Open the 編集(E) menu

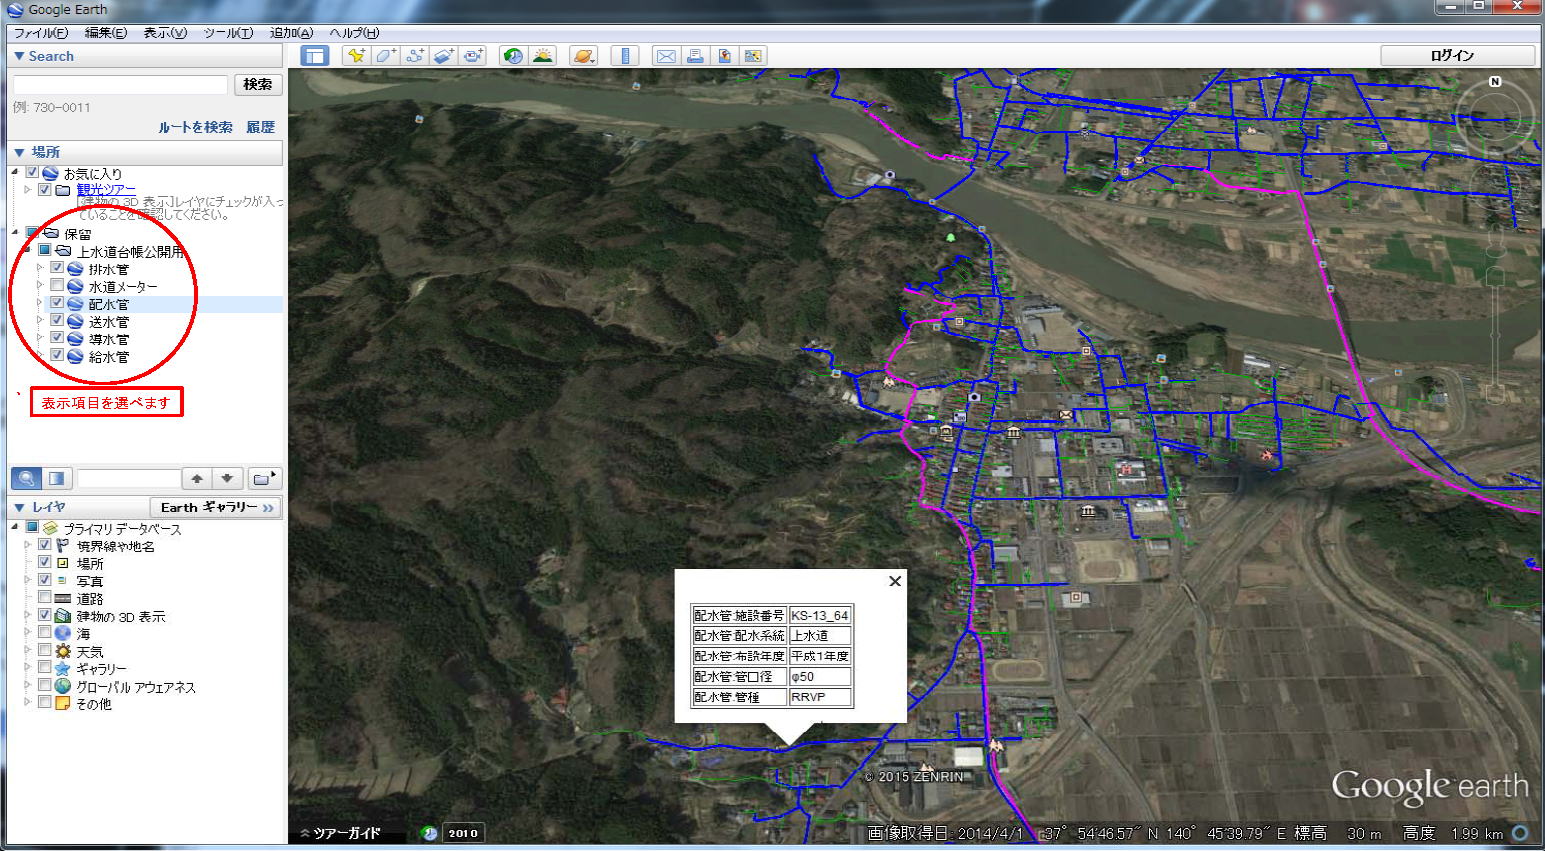tap(106, 33)
